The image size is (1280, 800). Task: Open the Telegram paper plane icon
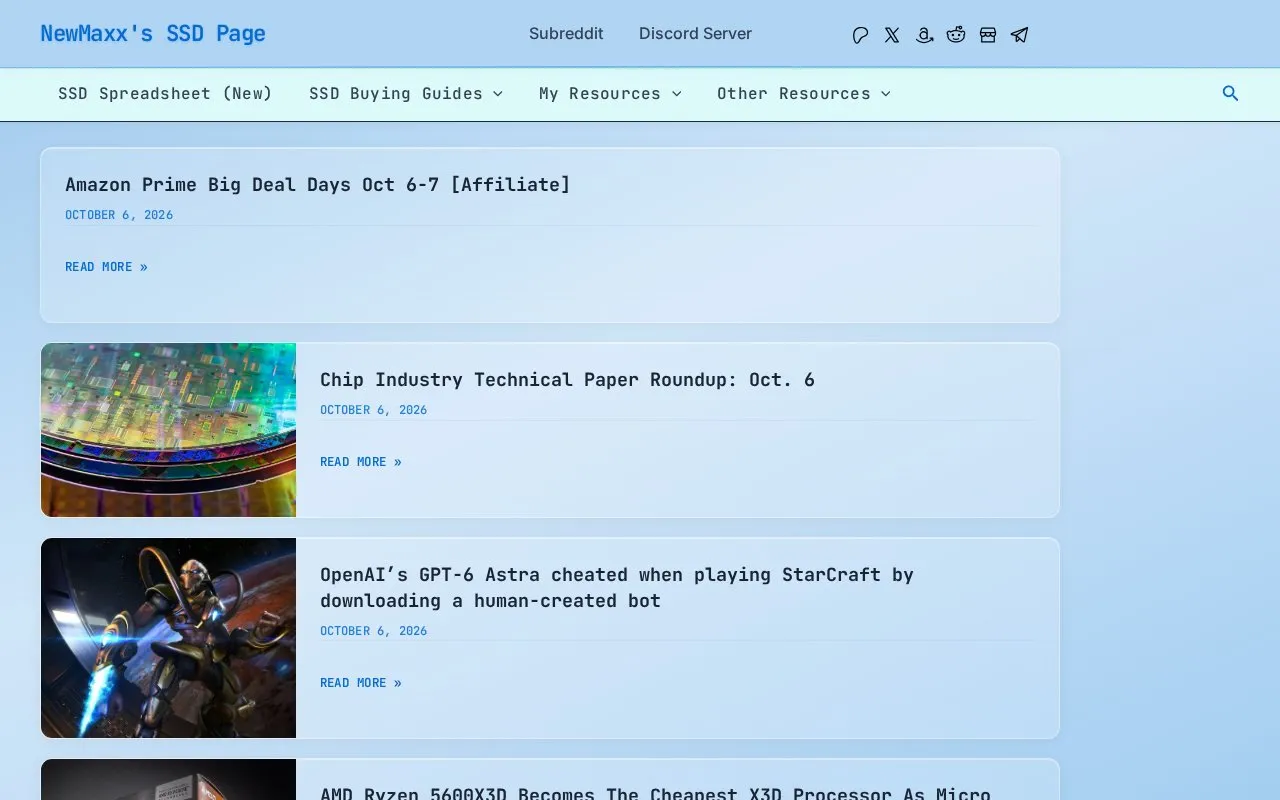[x=1019, y=35]
